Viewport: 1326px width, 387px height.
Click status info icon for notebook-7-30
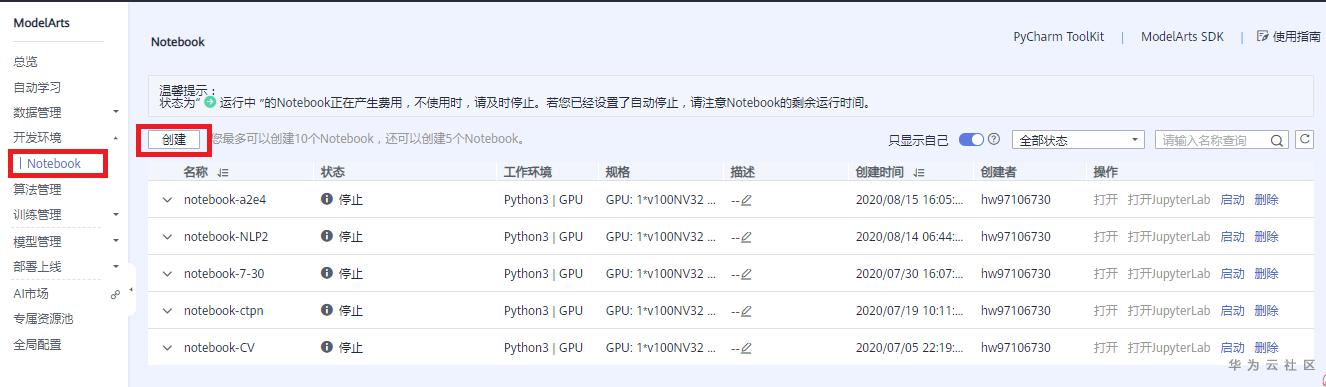(327, 273)
